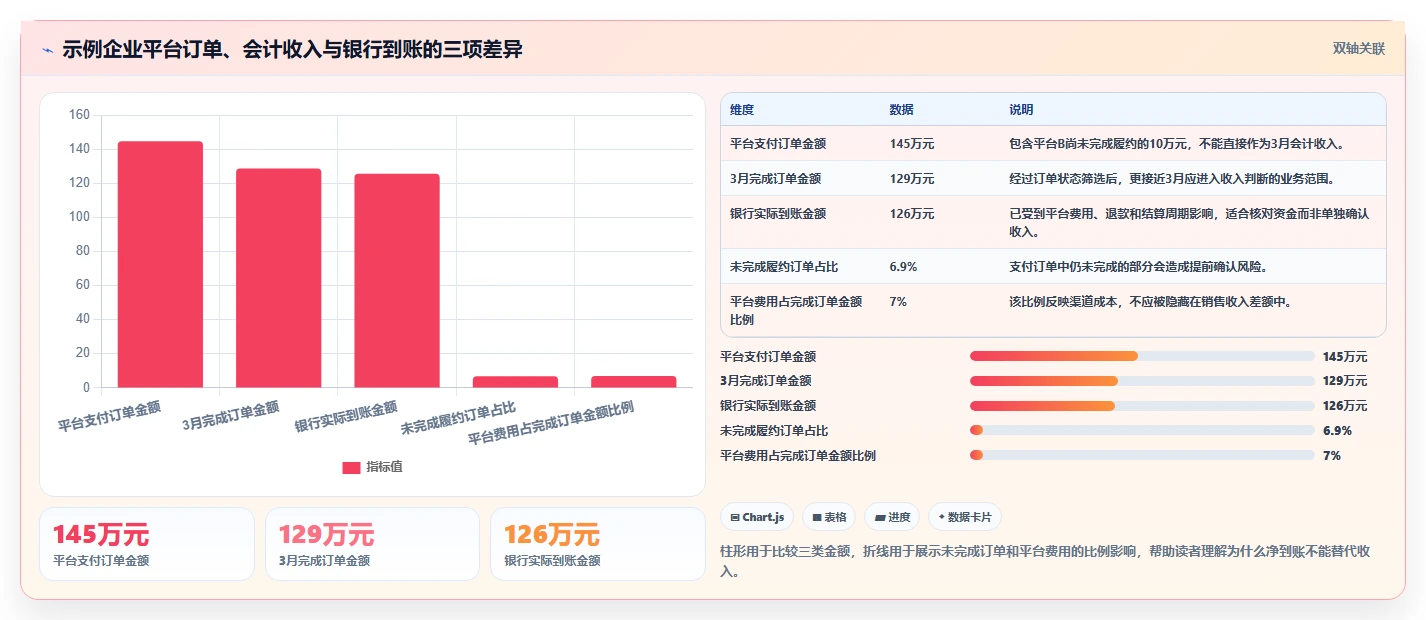This screenshot has height=620, width=1426.
Task: Click y-axis label 160
Action: tap(79, 115)
